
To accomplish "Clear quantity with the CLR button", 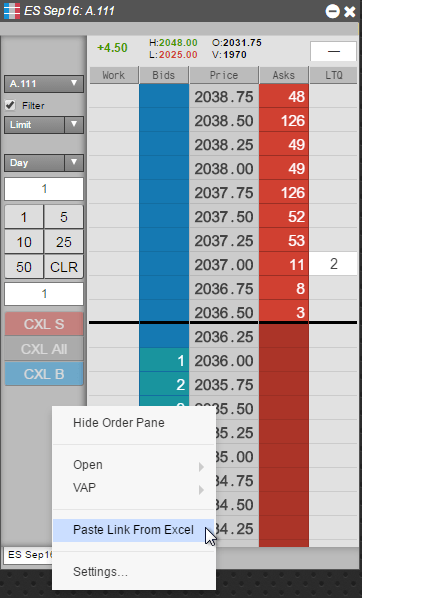I will point(64,267).
